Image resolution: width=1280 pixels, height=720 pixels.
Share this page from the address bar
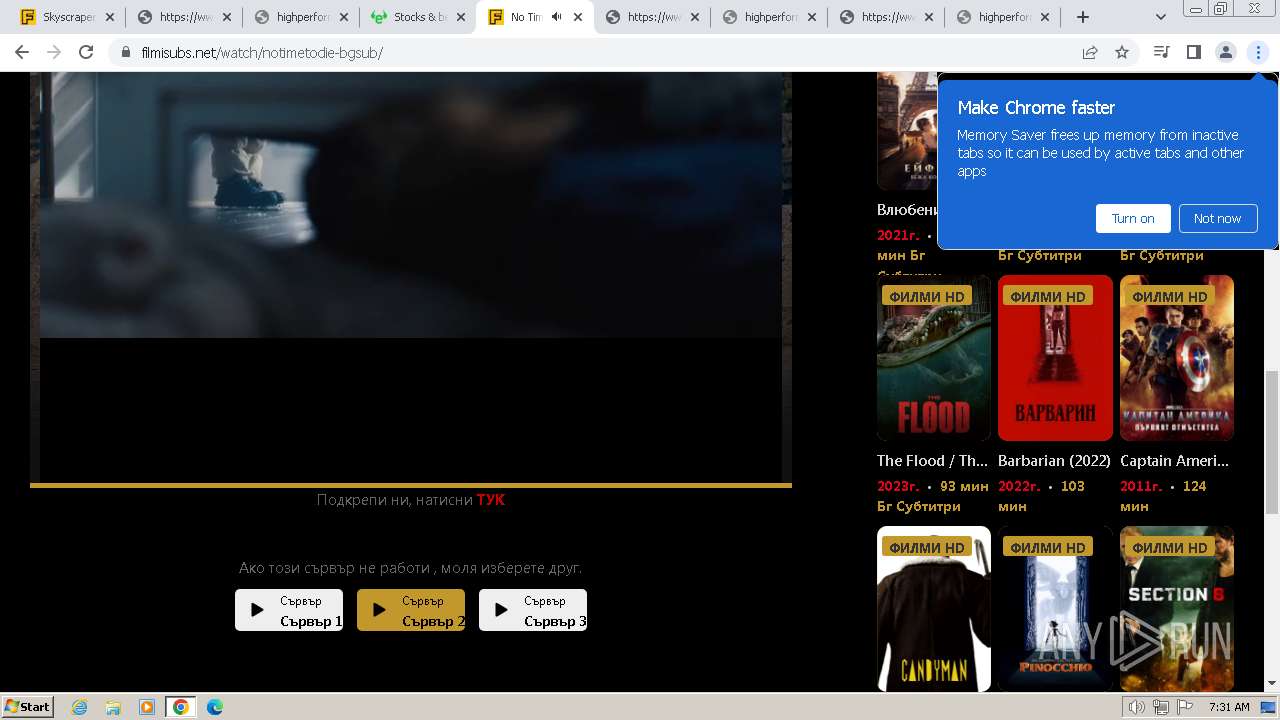click(1090, 52)
